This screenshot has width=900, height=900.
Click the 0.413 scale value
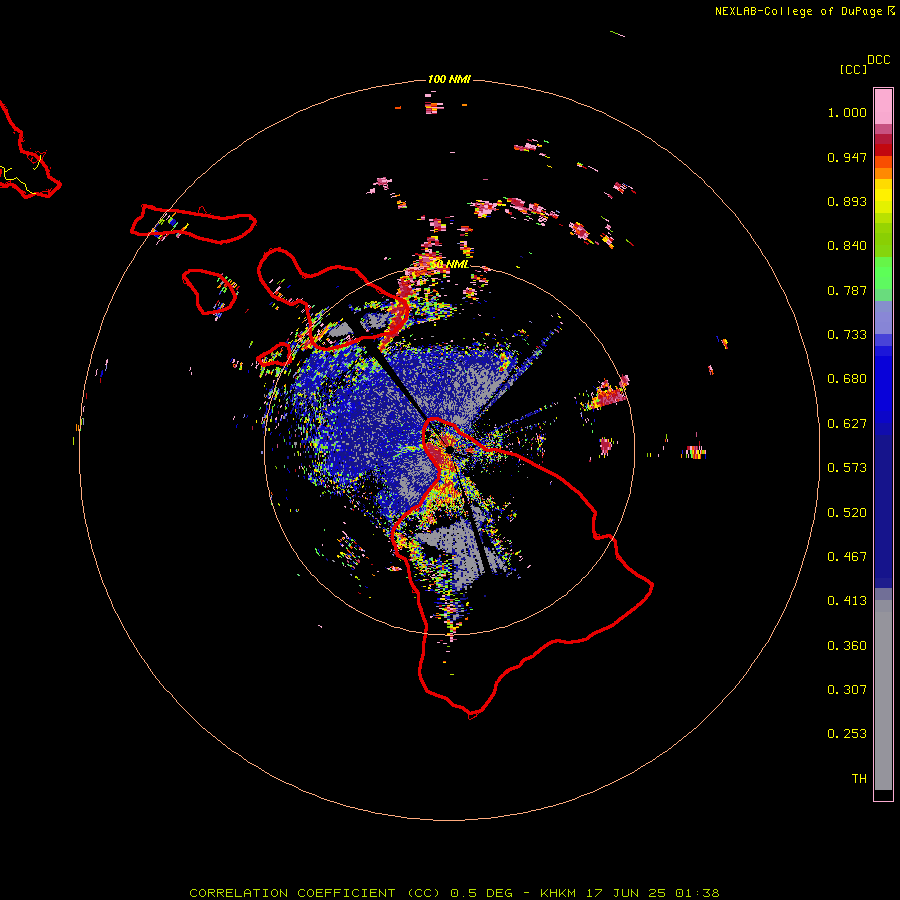(x=847, y=601)
